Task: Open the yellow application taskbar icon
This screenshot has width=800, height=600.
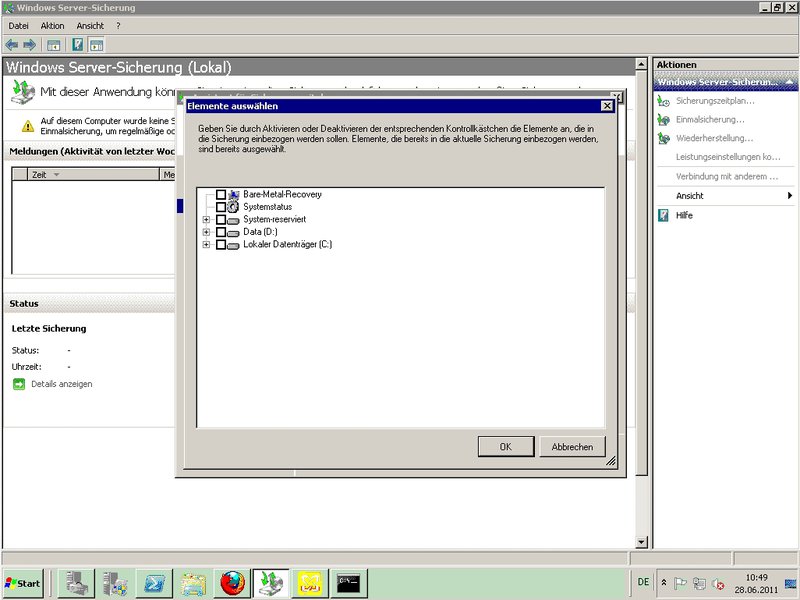Action: [310, 583]
